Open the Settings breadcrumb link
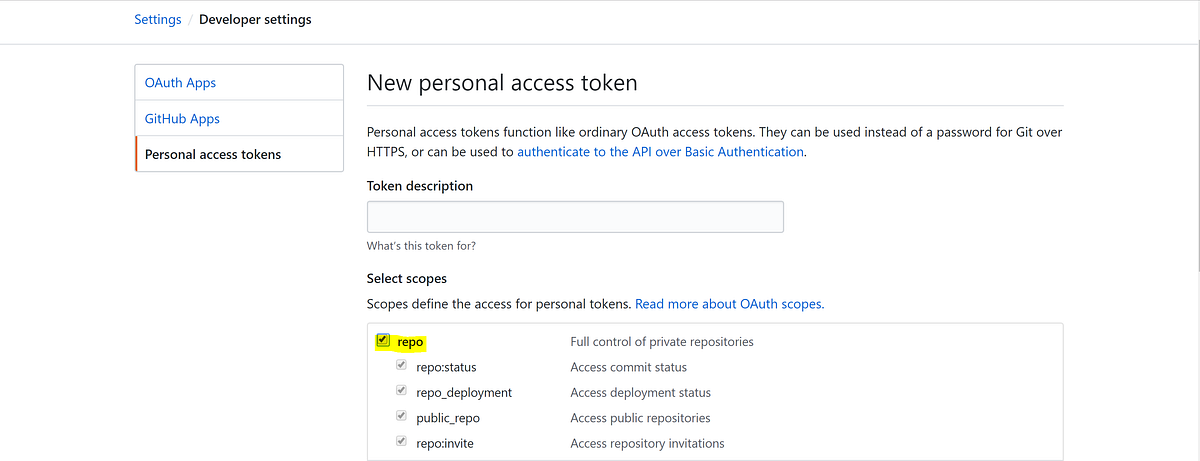1200x461 pixels. pyautogui.click(x=158, y=19)
